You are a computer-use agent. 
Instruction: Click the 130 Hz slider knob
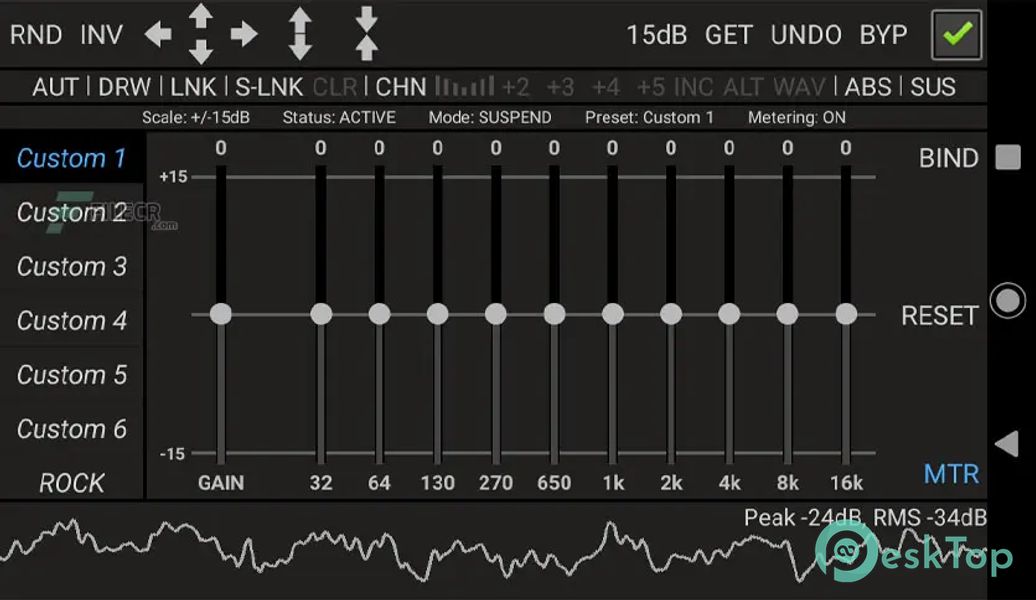[x=437, y=314]
